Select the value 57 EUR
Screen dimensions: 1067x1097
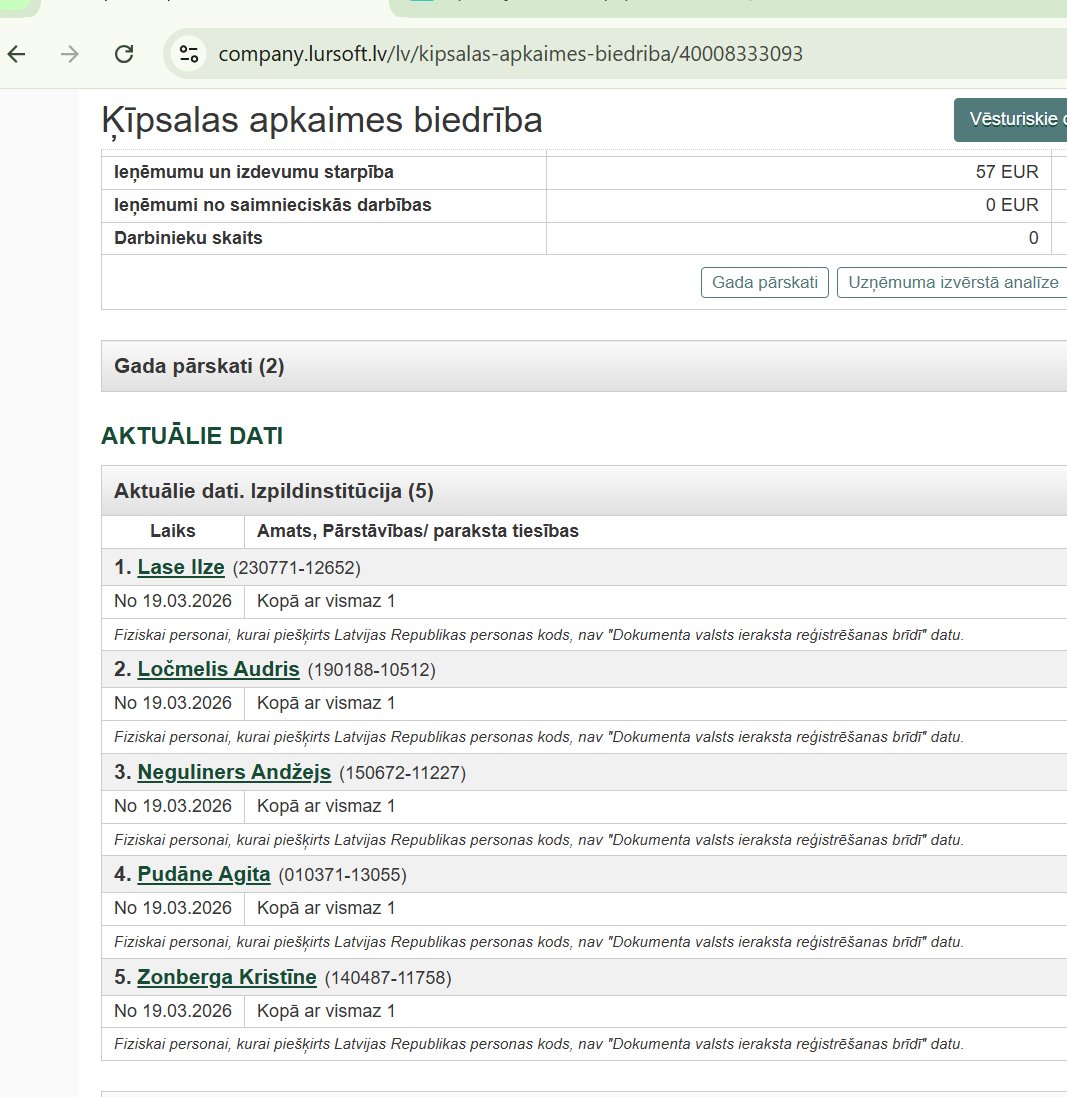tap(1007, 172)
